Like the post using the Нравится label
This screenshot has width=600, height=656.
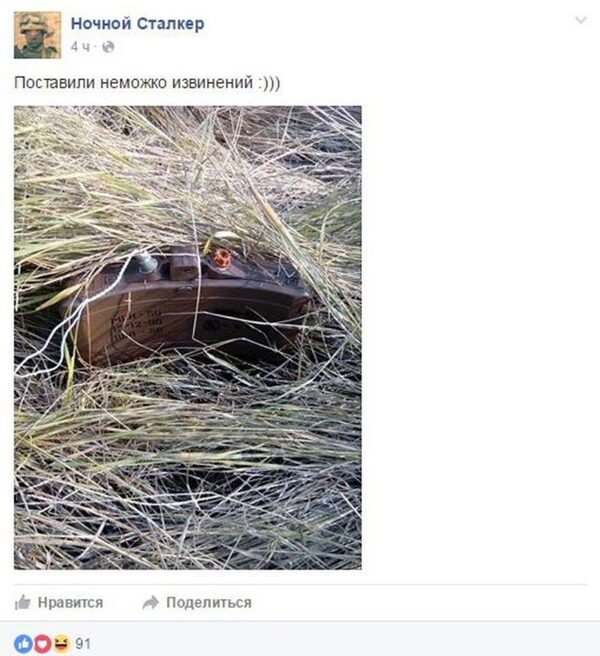(x=70, y=602)
